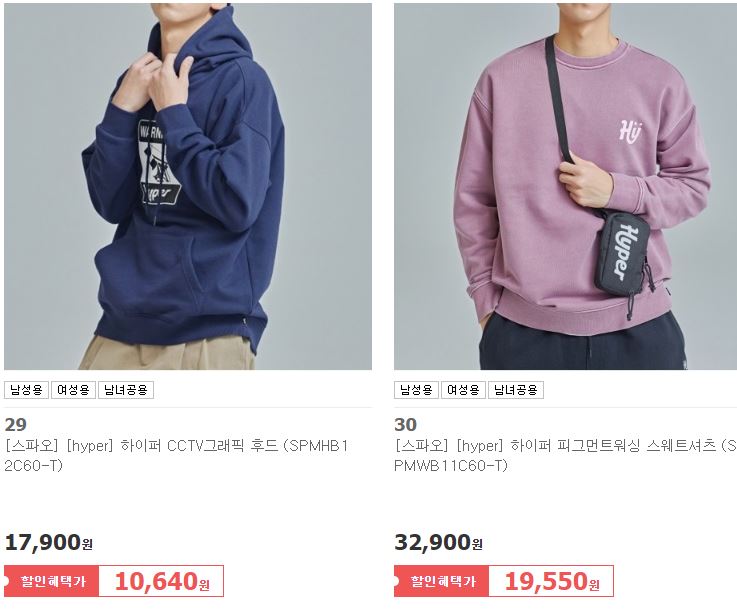Open 하이퍼 CCTV그래픽 후드 product title link
This screenshot has height=615, width=737.
click(177, 455)
